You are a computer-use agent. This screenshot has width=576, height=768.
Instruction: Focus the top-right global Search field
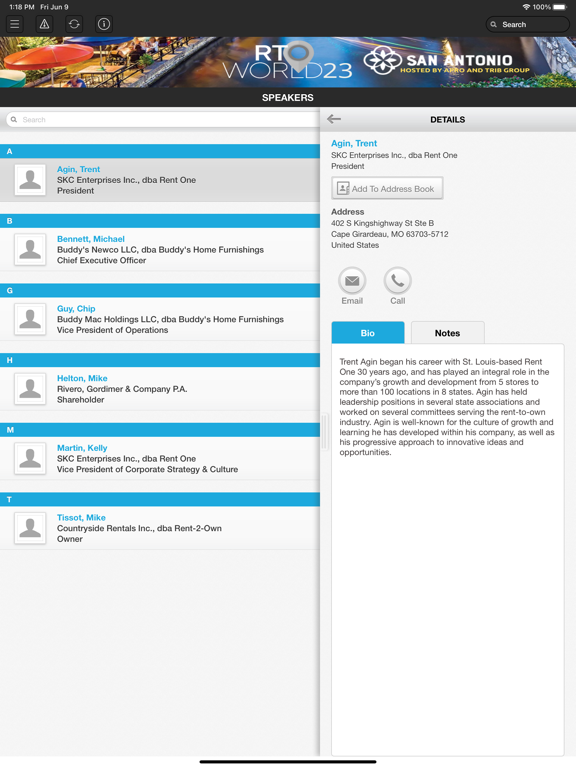[x=528, y=24]
